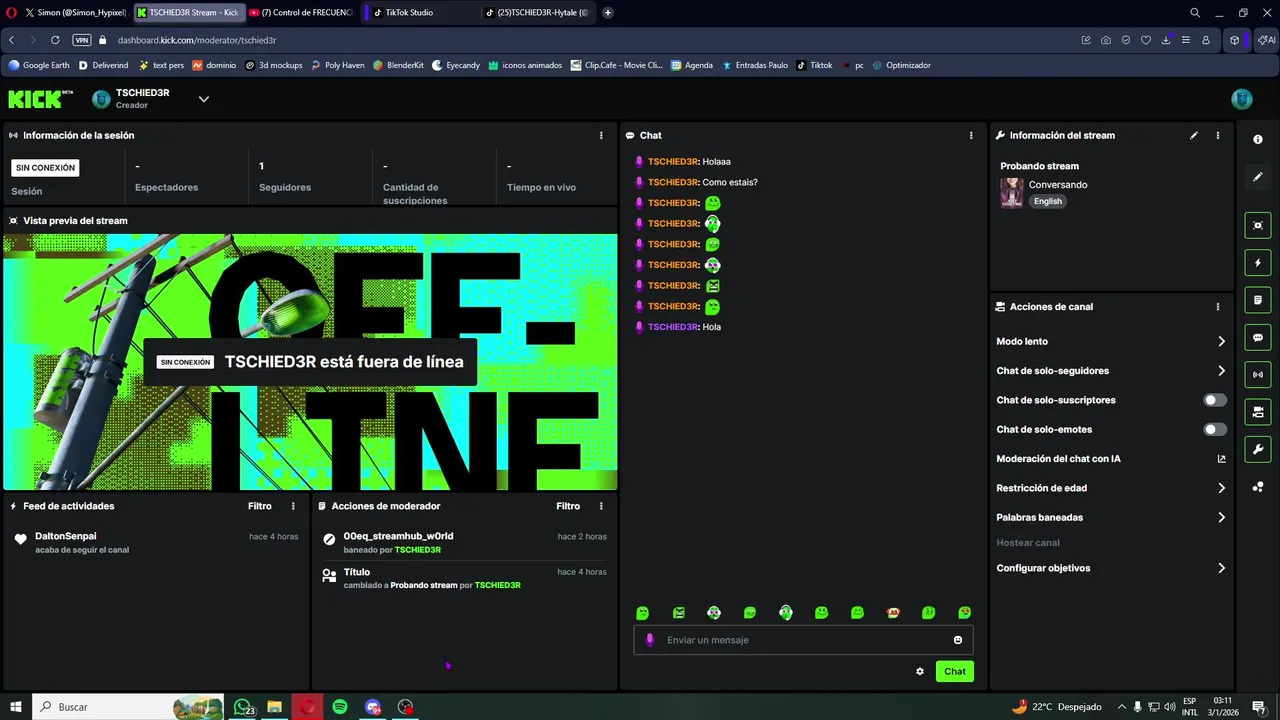The image size is (1280, 720).
Task: Open File Explorer from the taskbar
Action: pos(275,707)
